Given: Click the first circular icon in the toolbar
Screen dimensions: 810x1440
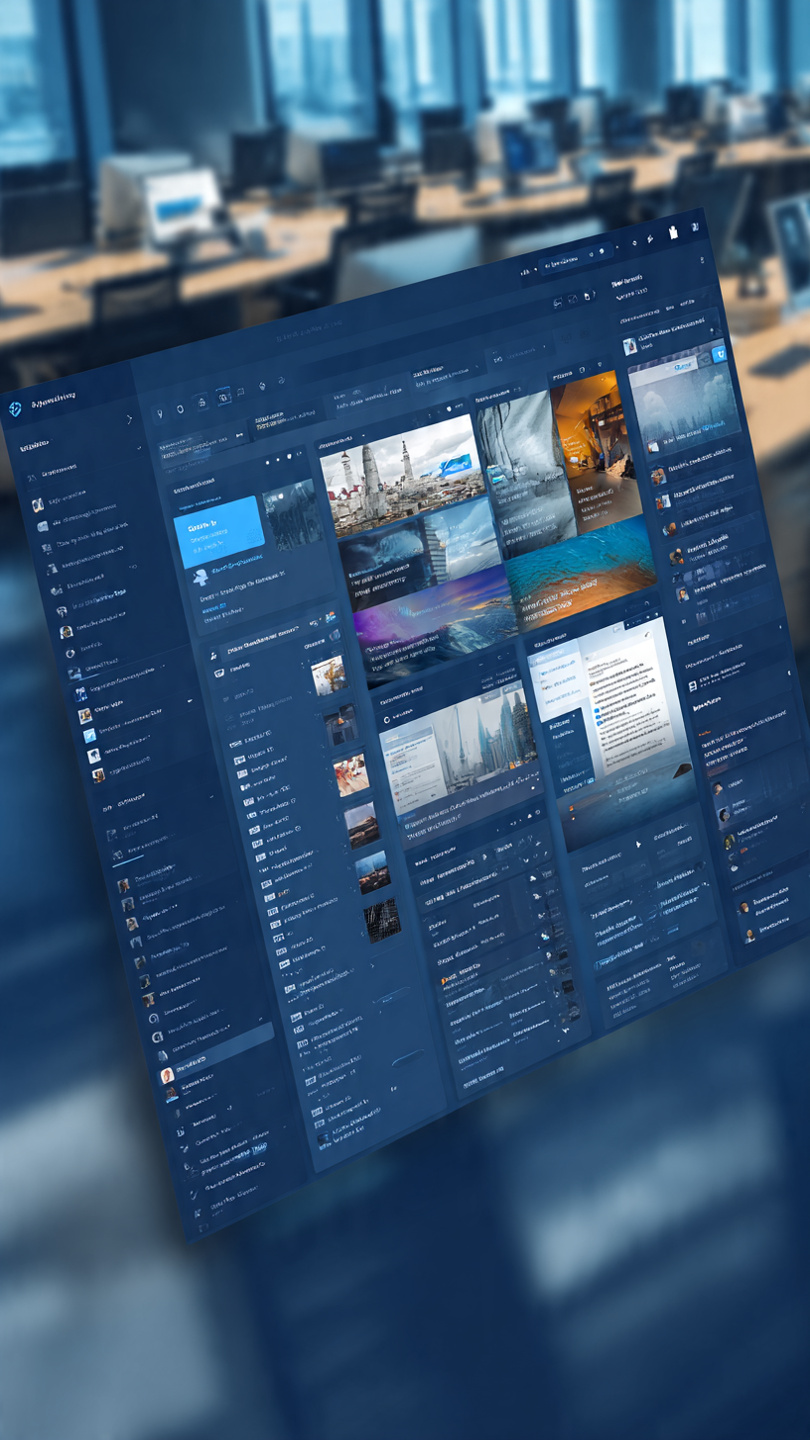Looking at the screenshot, I should pyautogui.click(x=180, y=408).
